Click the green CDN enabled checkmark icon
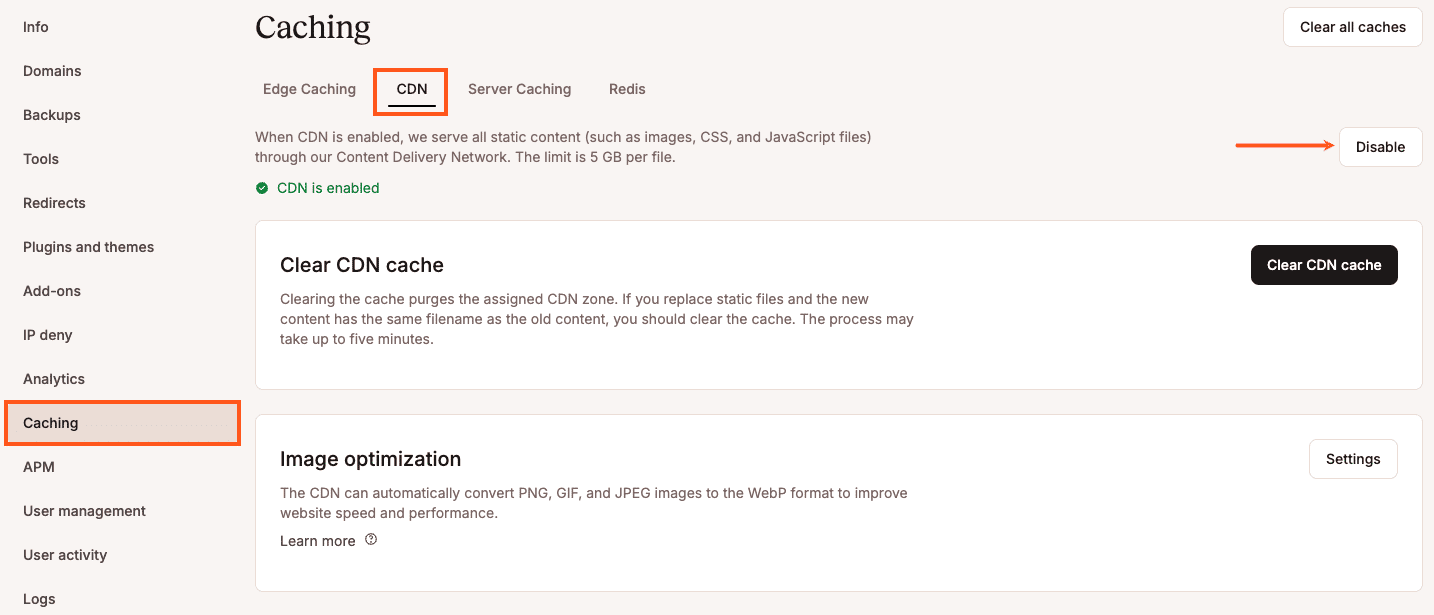The image size is (1434, 615). (262, 188)
